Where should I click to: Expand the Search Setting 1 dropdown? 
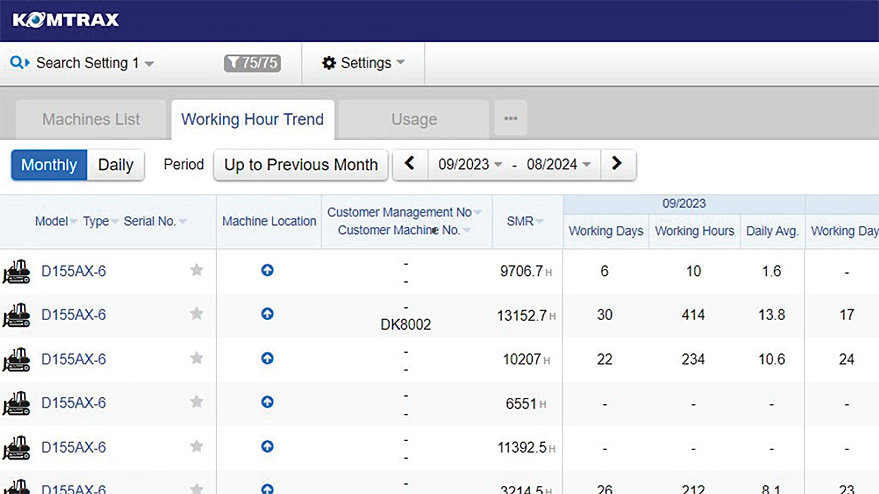point(83,63)
